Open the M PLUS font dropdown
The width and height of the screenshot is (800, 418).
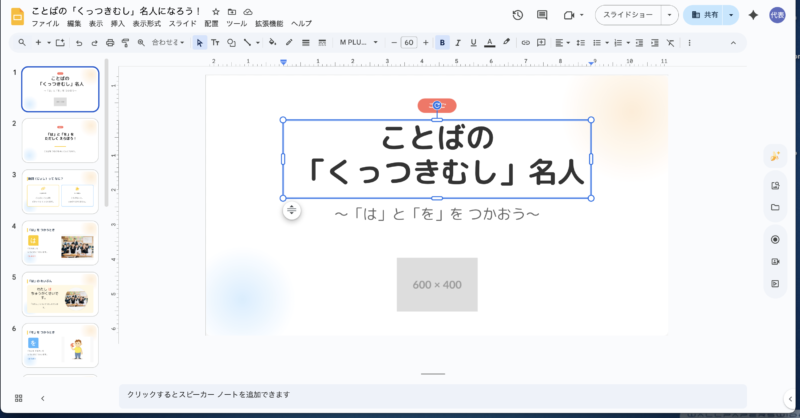point(359,43)
